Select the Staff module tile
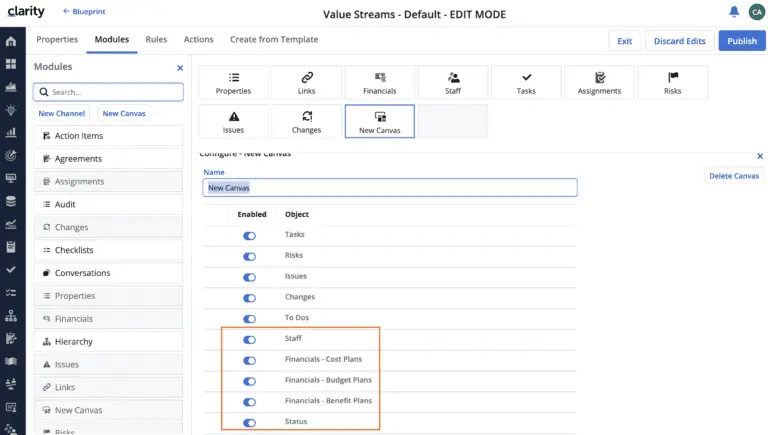Screen dimensions: 768x435 pyautogui.click(x=453, y=83)
